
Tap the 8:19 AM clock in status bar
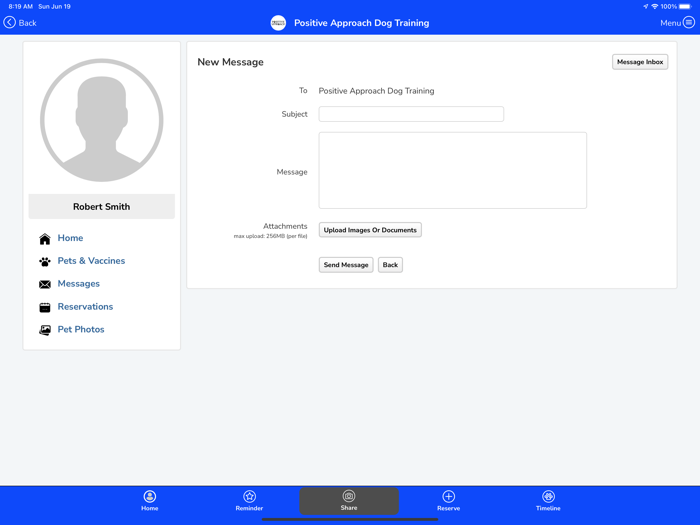click(x=21, y=6)
